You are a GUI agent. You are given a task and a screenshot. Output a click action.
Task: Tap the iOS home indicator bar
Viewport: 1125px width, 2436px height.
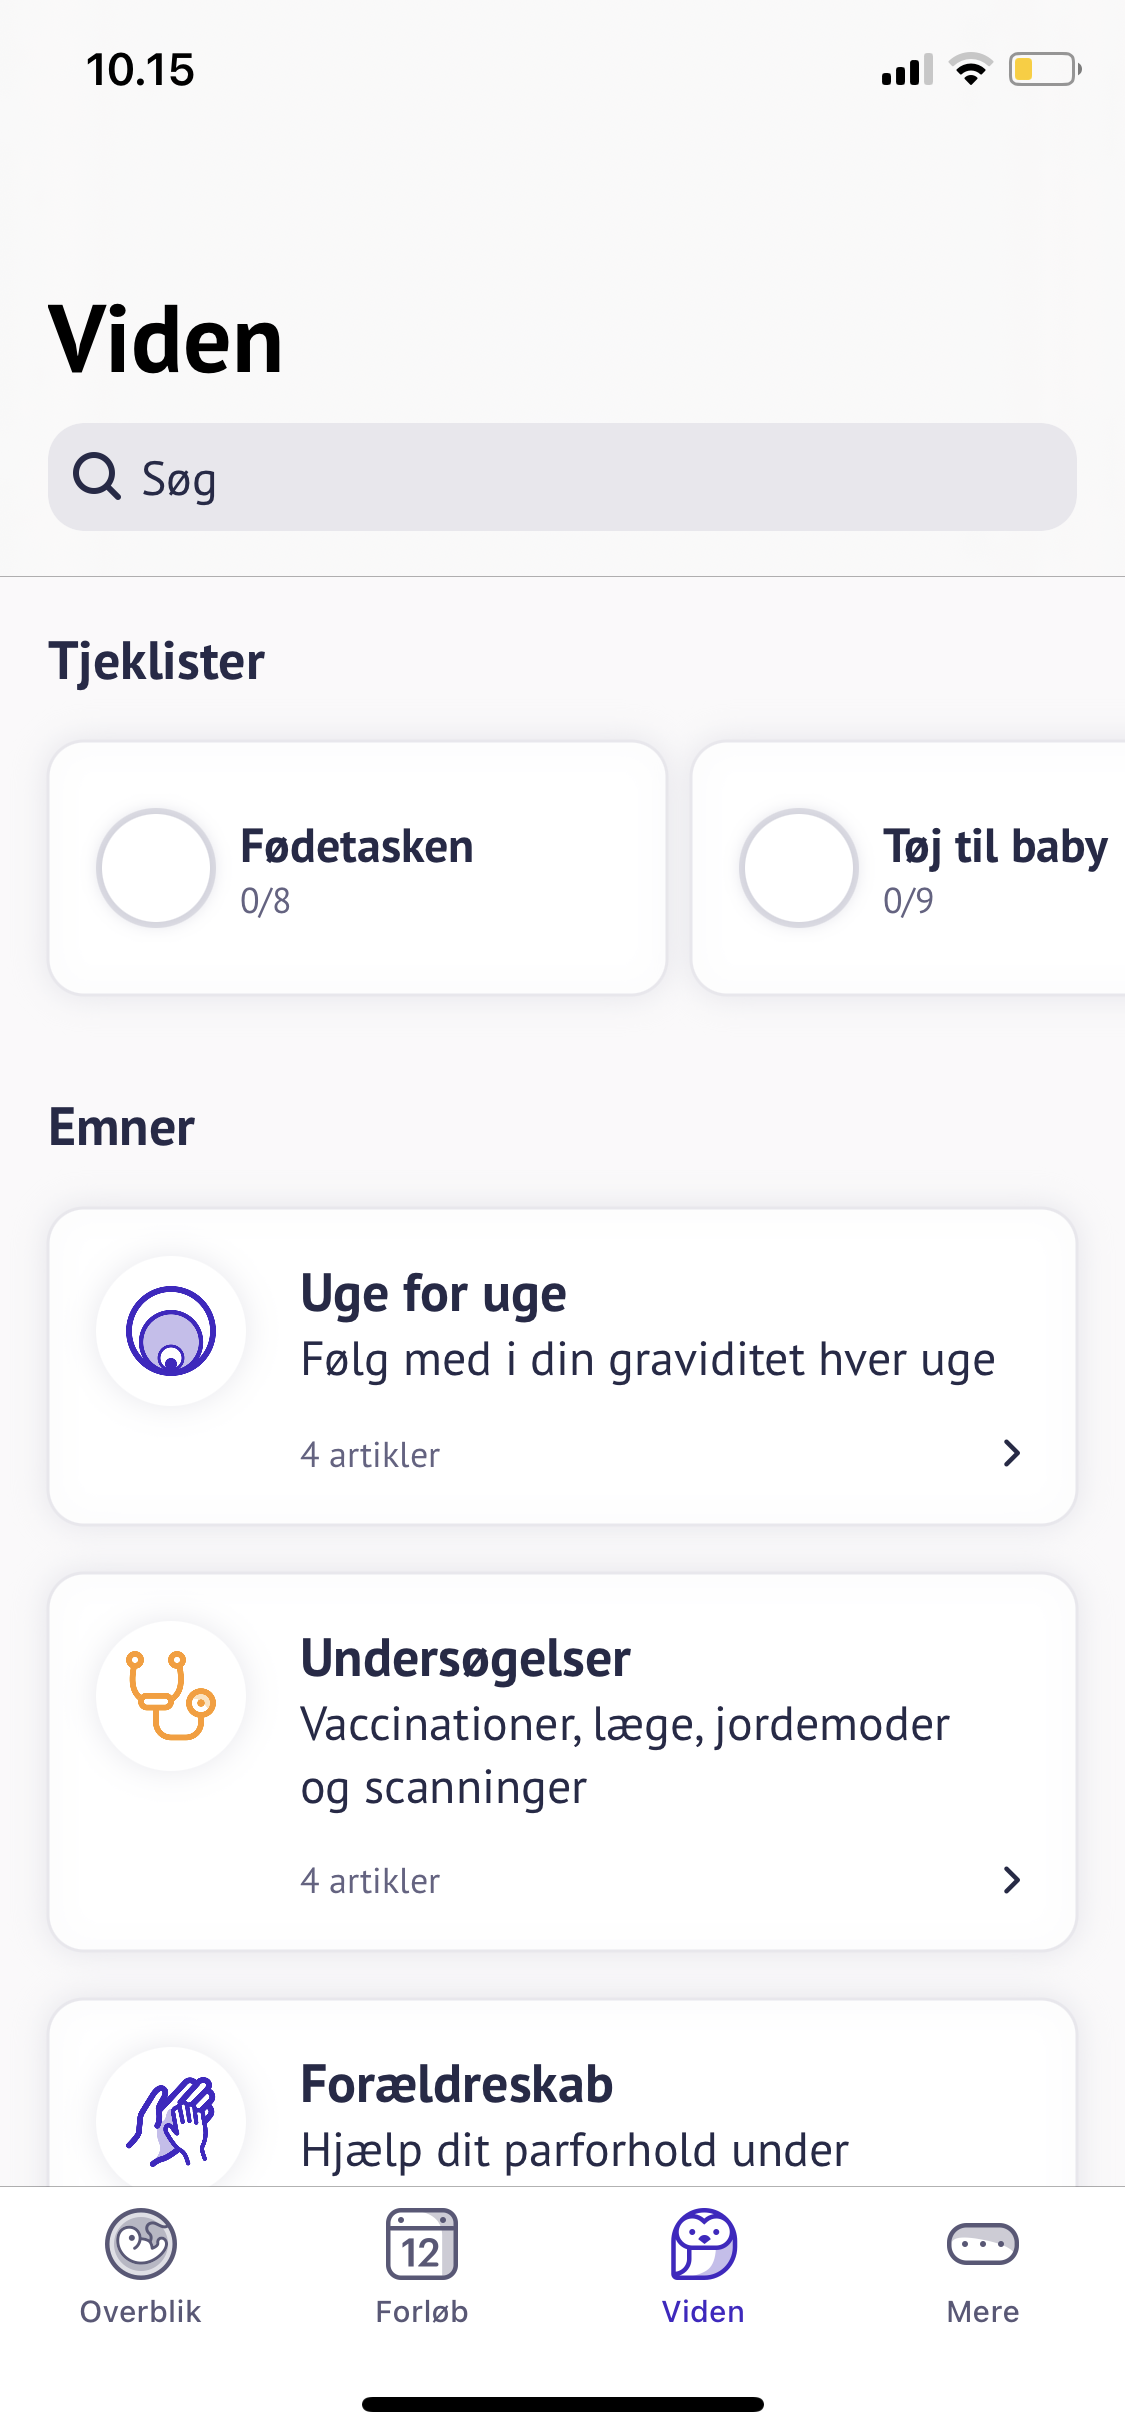tap(563, 2404)
